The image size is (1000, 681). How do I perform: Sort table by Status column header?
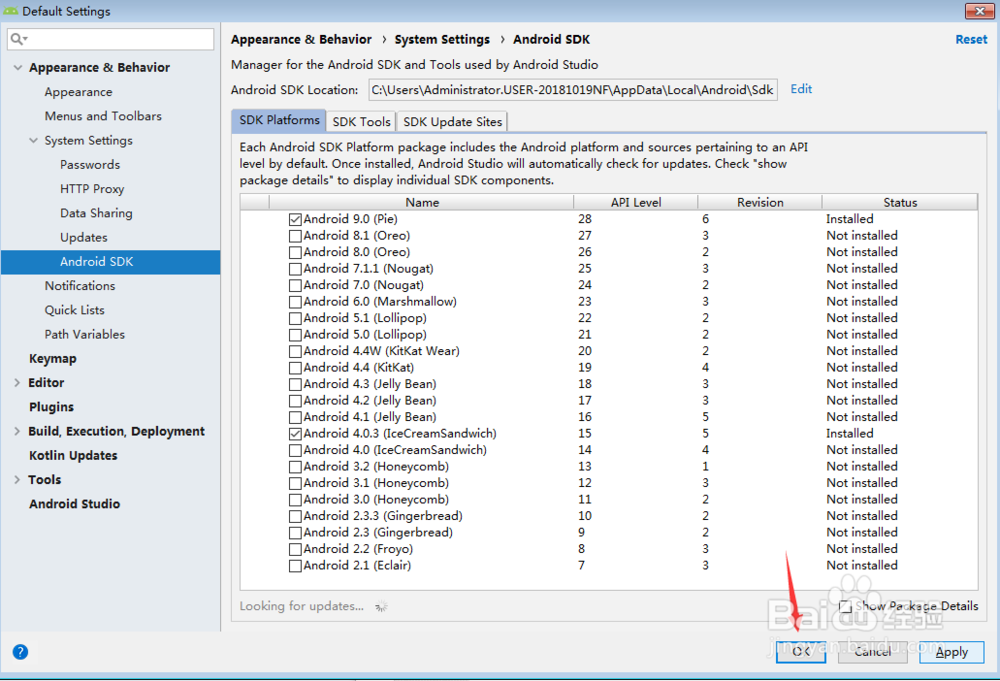click(900, 202)
